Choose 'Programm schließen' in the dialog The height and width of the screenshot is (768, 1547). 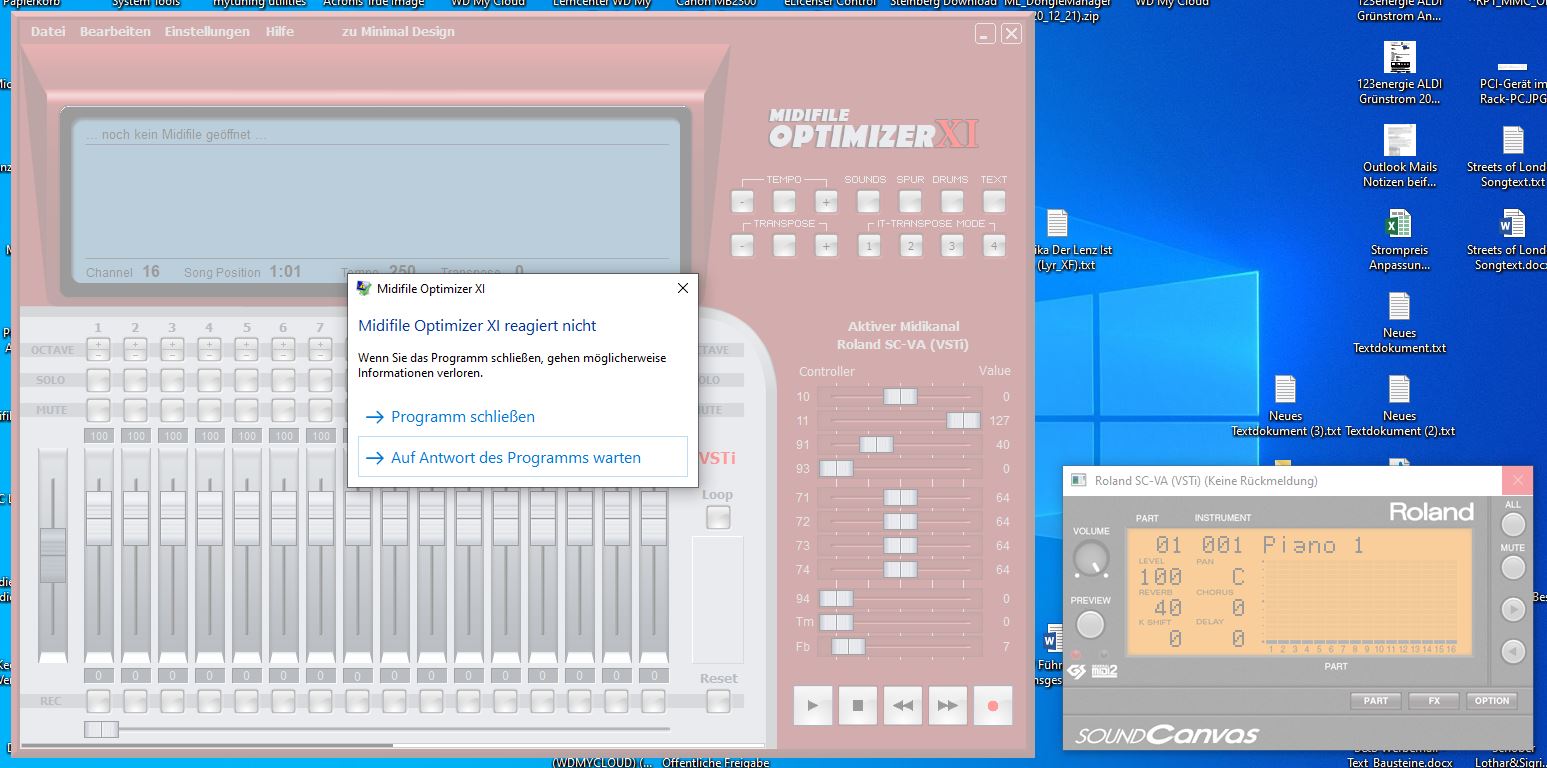462,417
